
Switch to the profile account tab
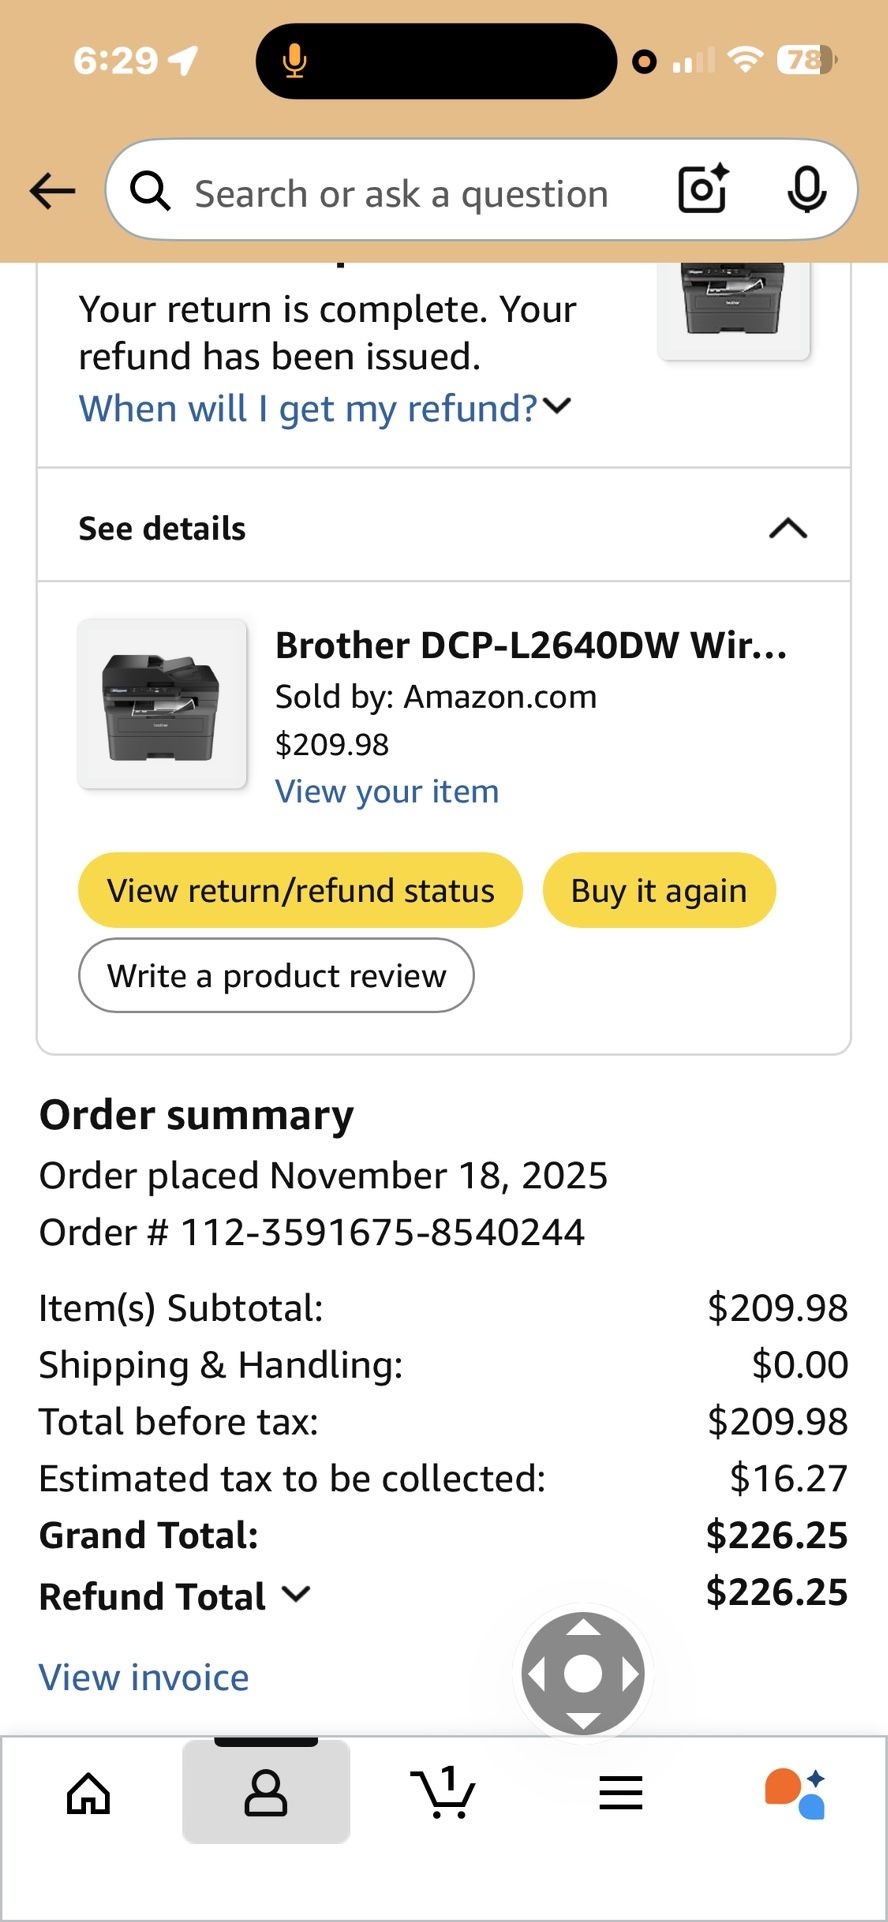[x=265, y=1791]
